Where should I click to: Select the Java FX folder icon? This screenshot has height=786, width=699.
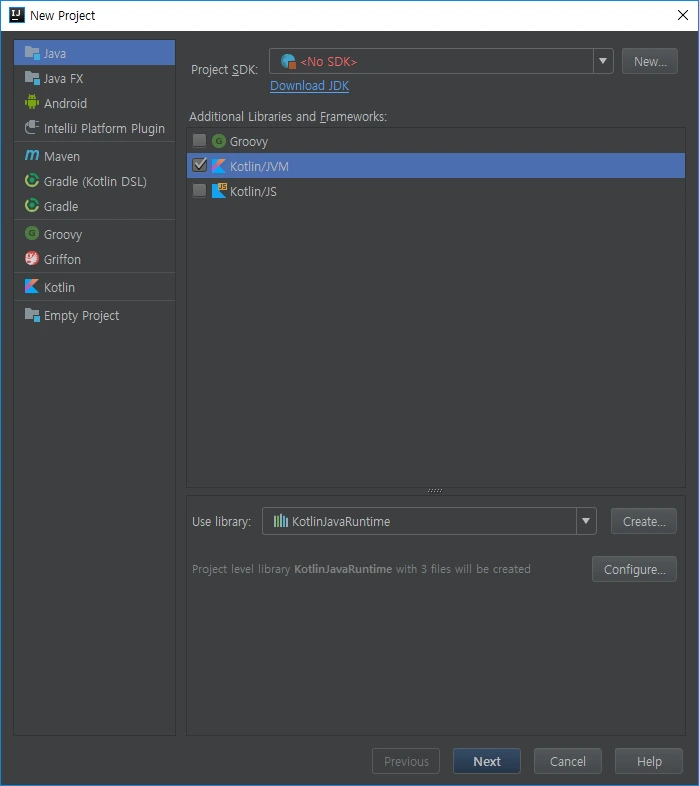point(32,78)
